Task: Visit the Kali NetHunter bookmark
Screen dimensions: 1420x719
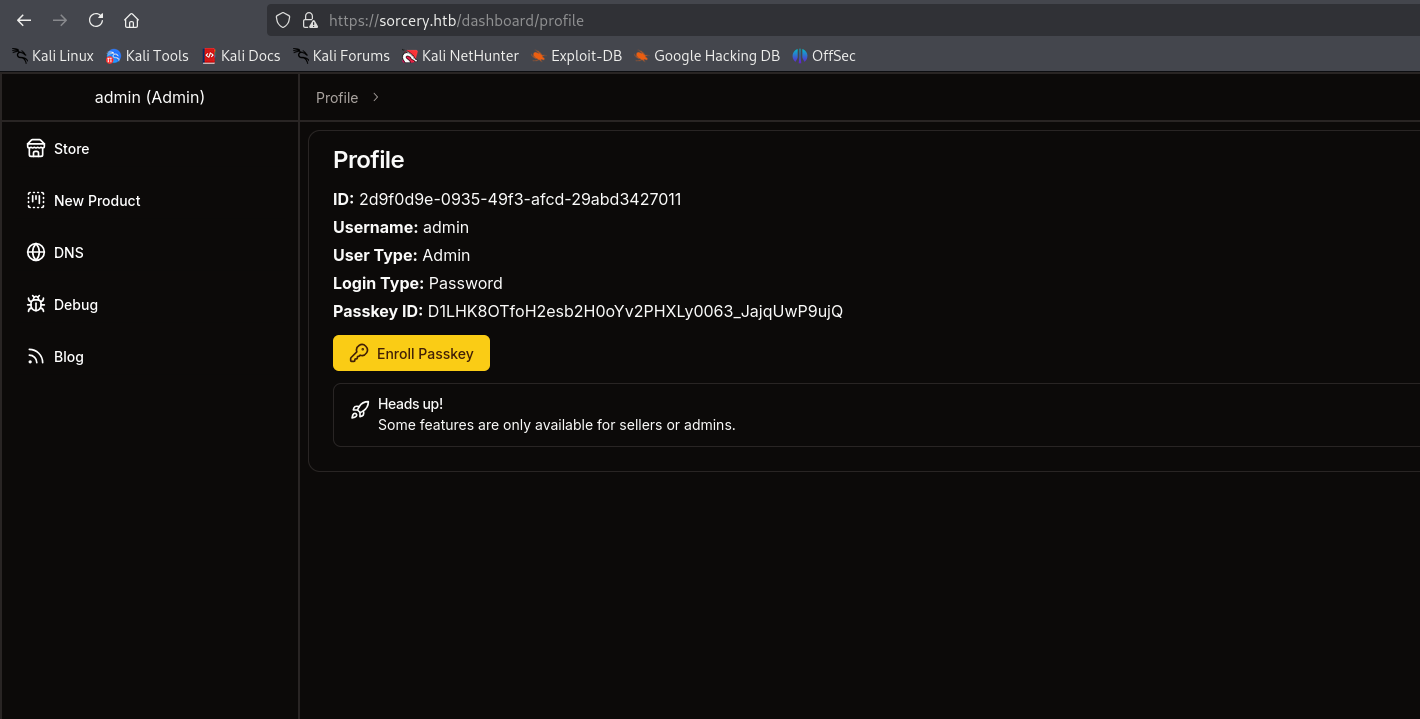Action: (x=461, y=56)
